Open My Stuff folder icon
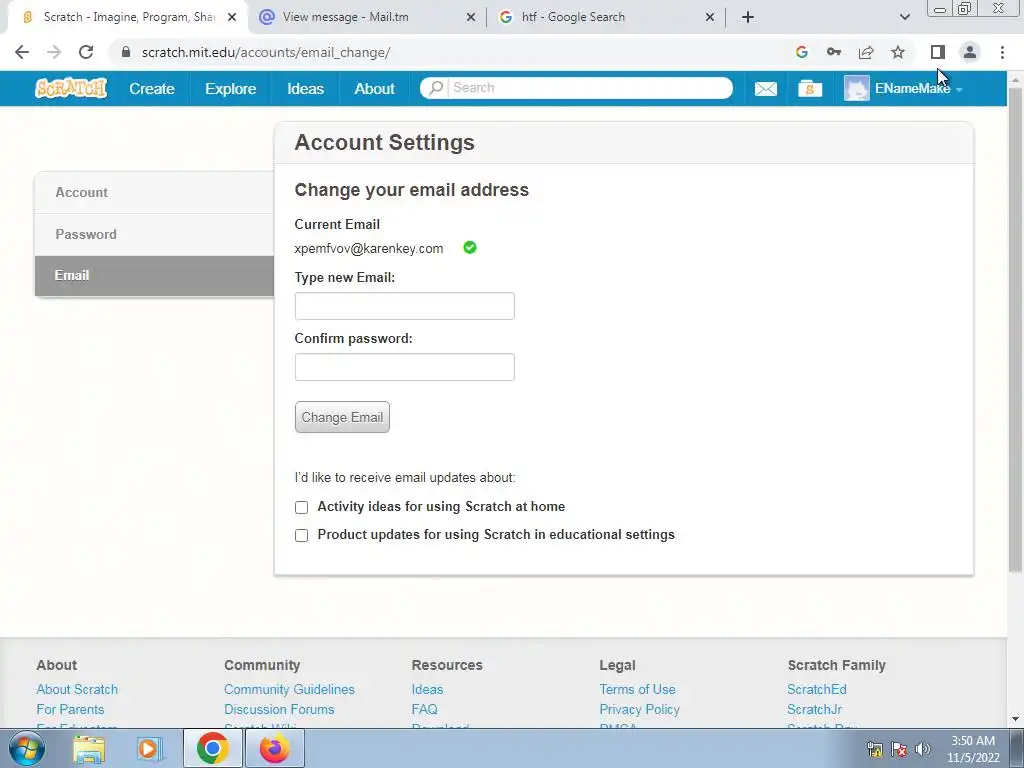Viewport: 1024px width, 768px height. (810, 89)
